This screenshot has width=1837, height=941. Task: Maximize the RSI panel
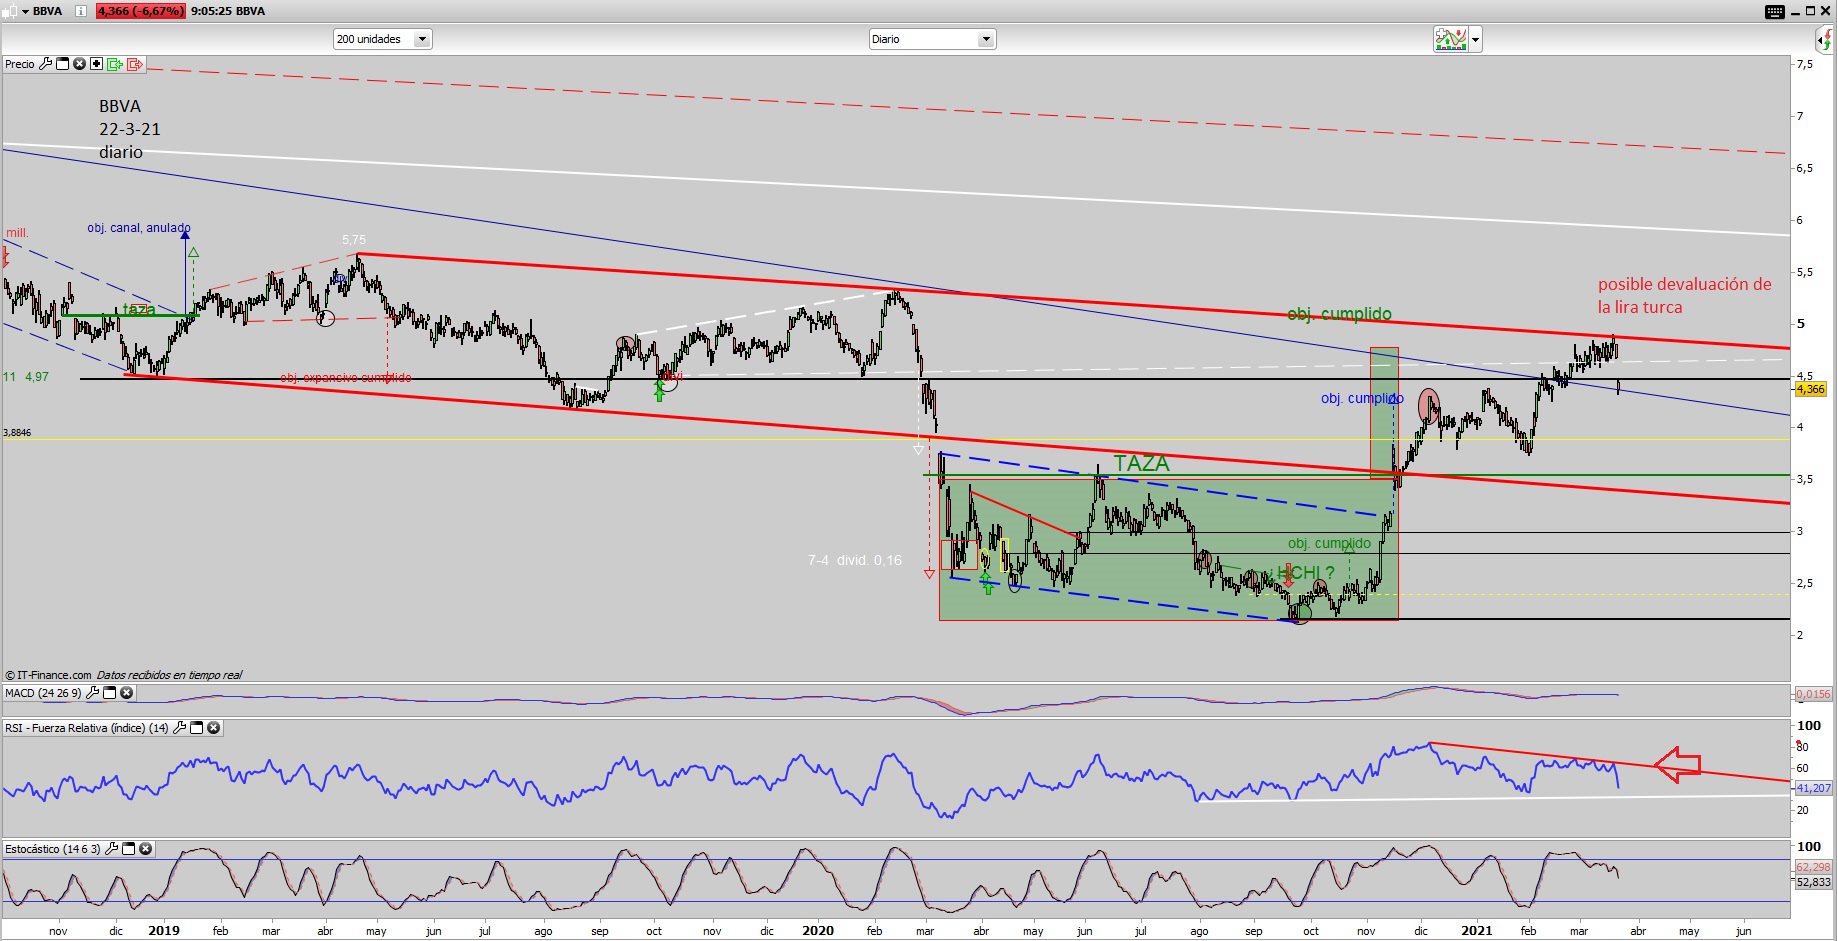[x=197, y=727]
